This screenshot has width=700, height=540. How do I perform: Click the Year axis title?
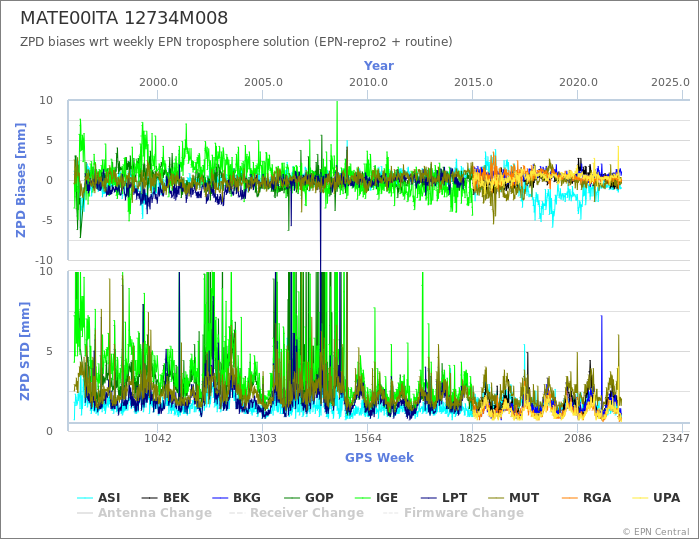tap(379, 66)
